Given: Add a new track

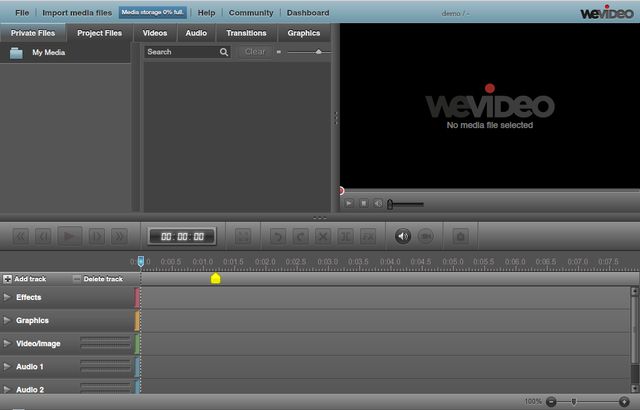Looking at the screenshot, I should [x=24, y=279].
